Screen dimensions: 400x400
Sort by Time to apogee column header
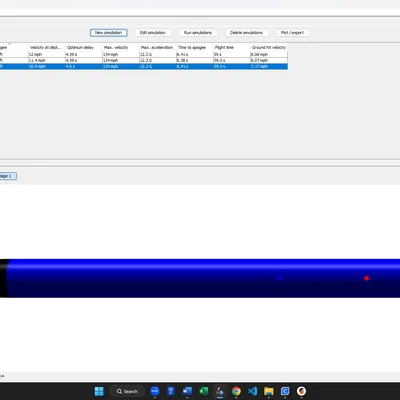(195, 47)
